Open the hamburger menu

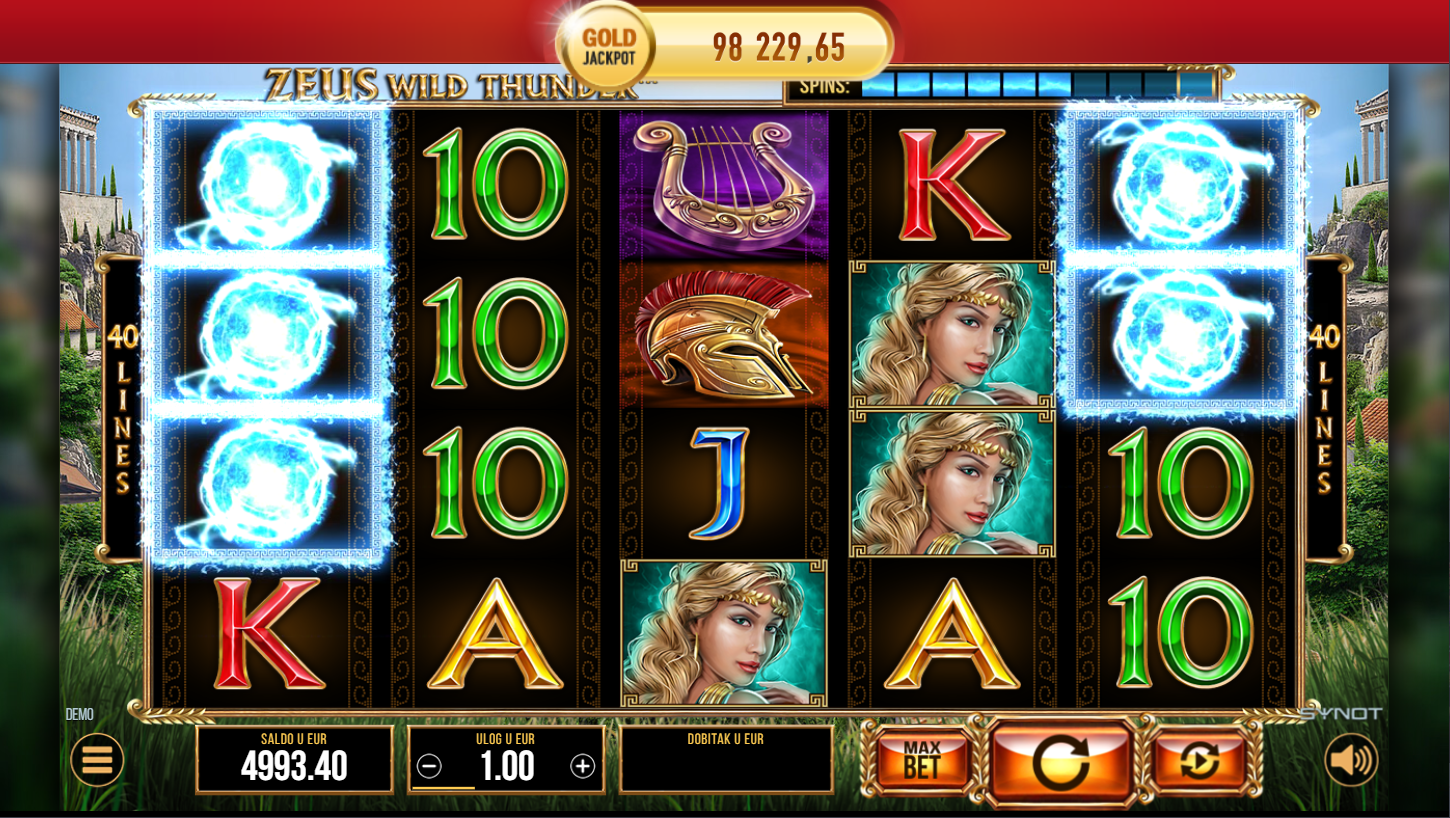point(97,760)
